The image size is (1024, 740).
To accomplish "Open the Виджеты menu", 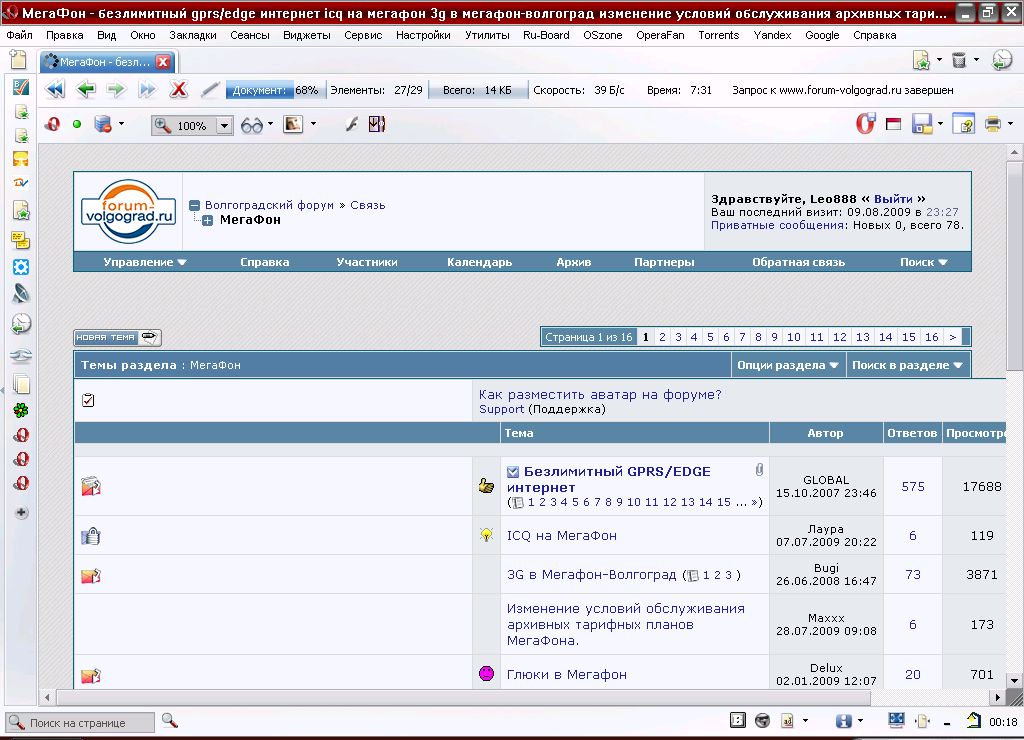I will coord(306,35).
